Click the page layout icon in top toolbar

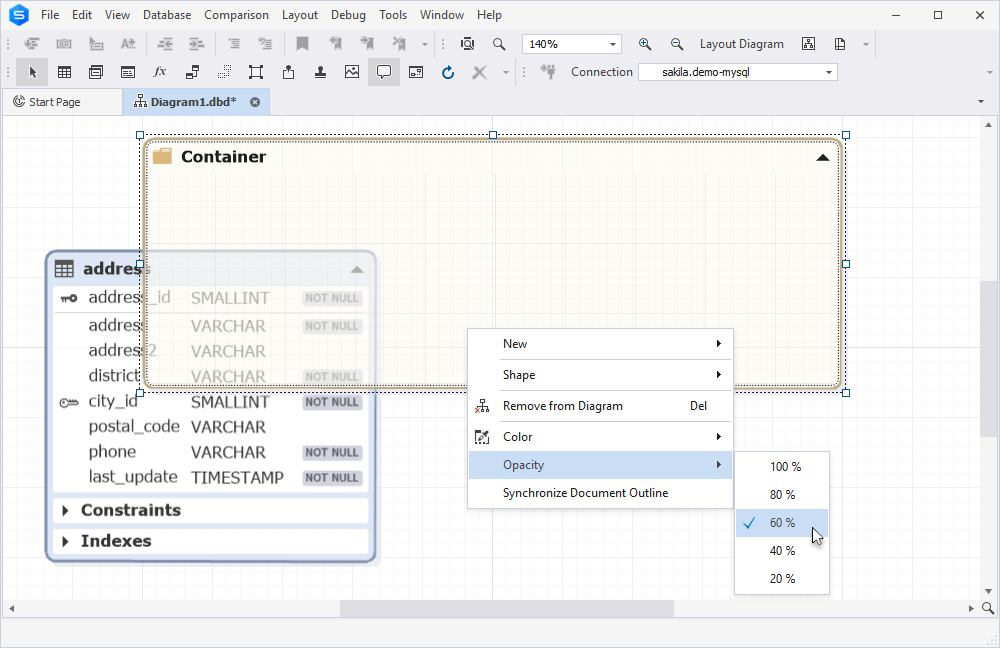pos(840,44)
